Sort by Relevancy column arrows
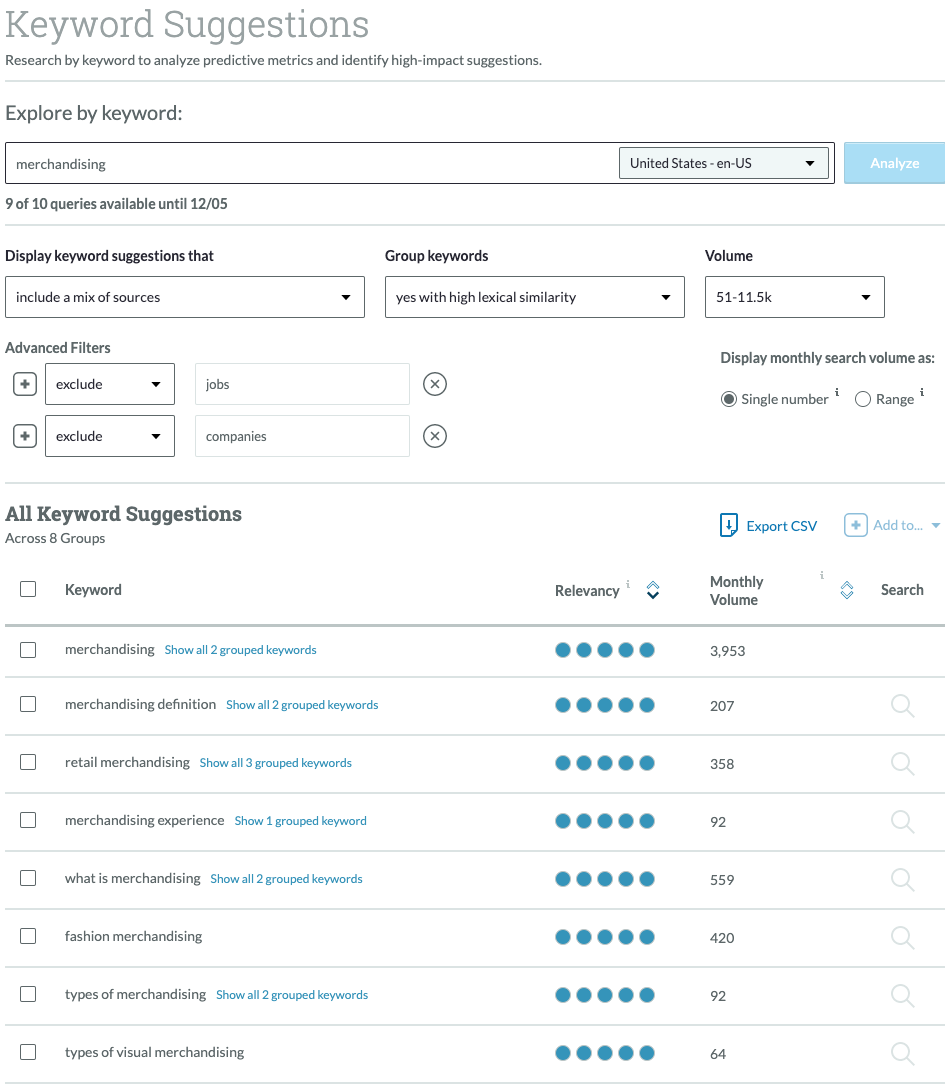Image resolution: width=945 pixels, height=1086 pixels. [x=653, y=590]
